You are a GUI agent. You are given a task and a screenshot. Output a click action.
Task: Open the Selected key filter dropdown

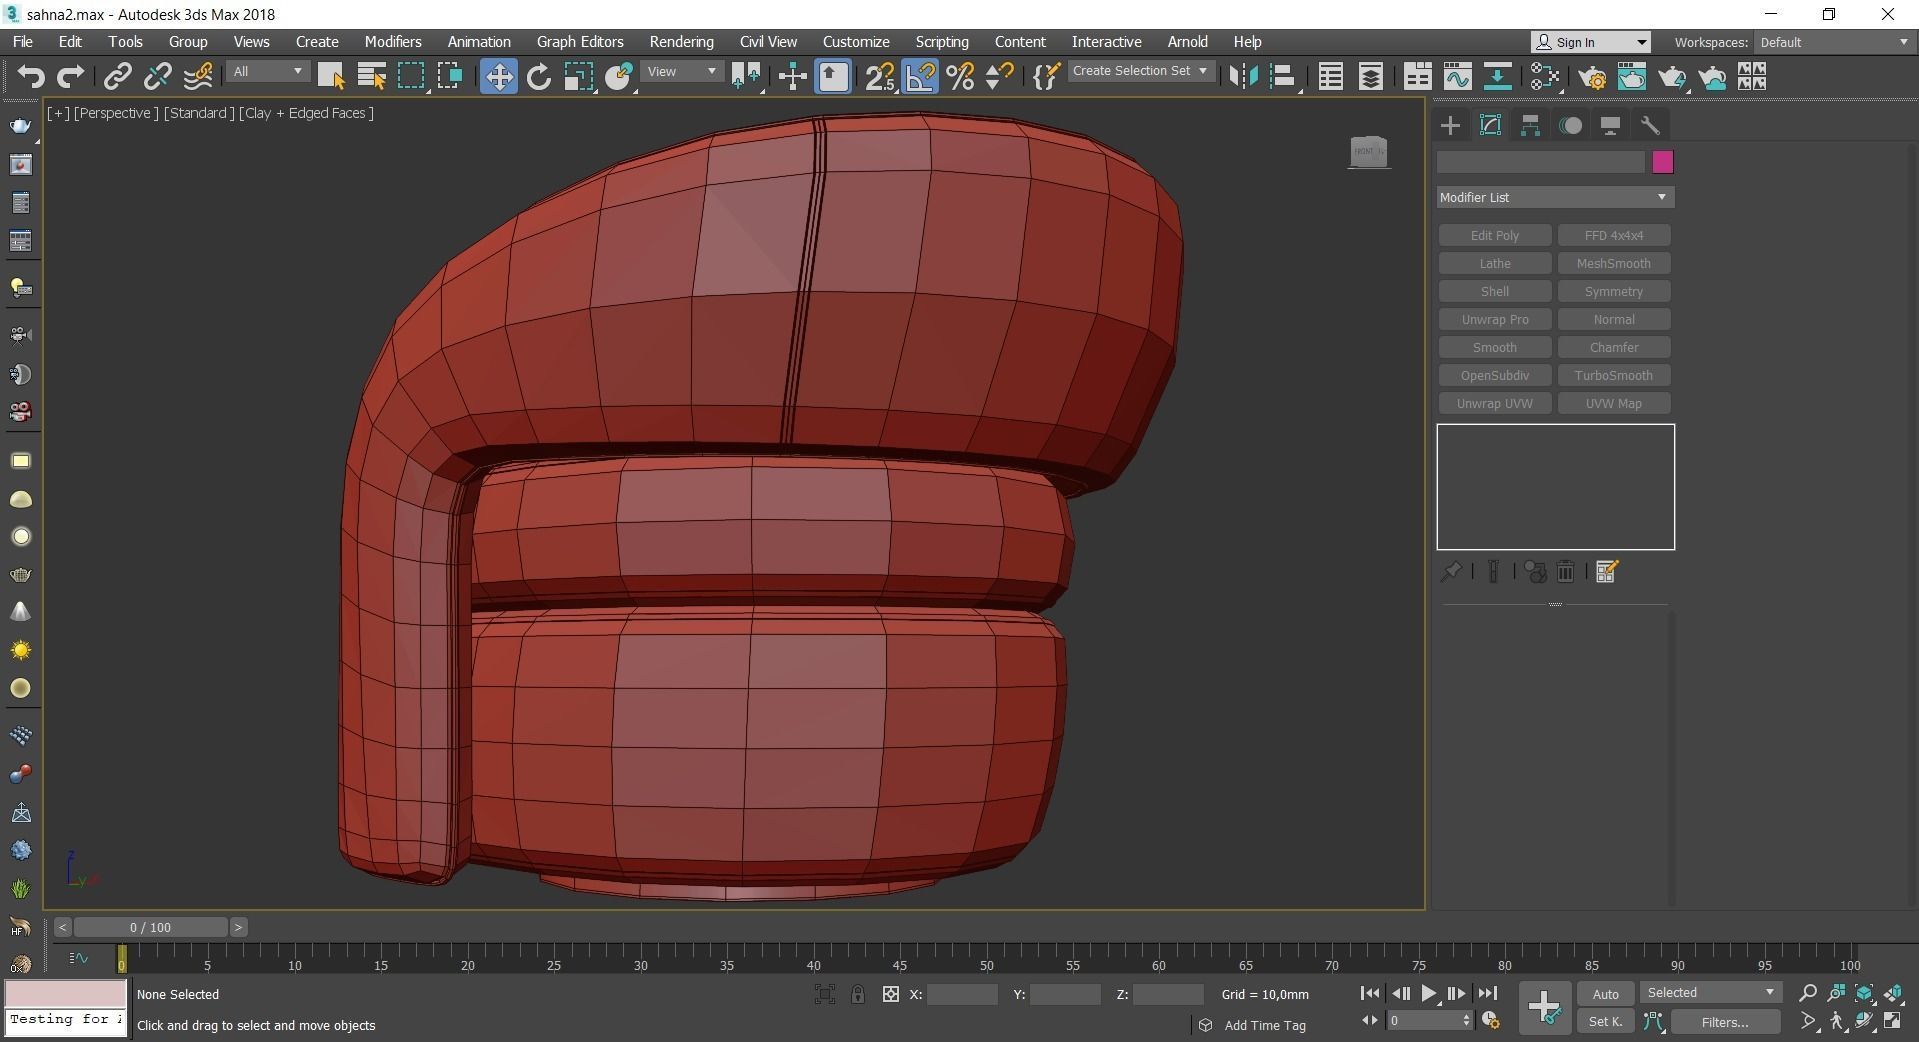(x=1710, y=992)
